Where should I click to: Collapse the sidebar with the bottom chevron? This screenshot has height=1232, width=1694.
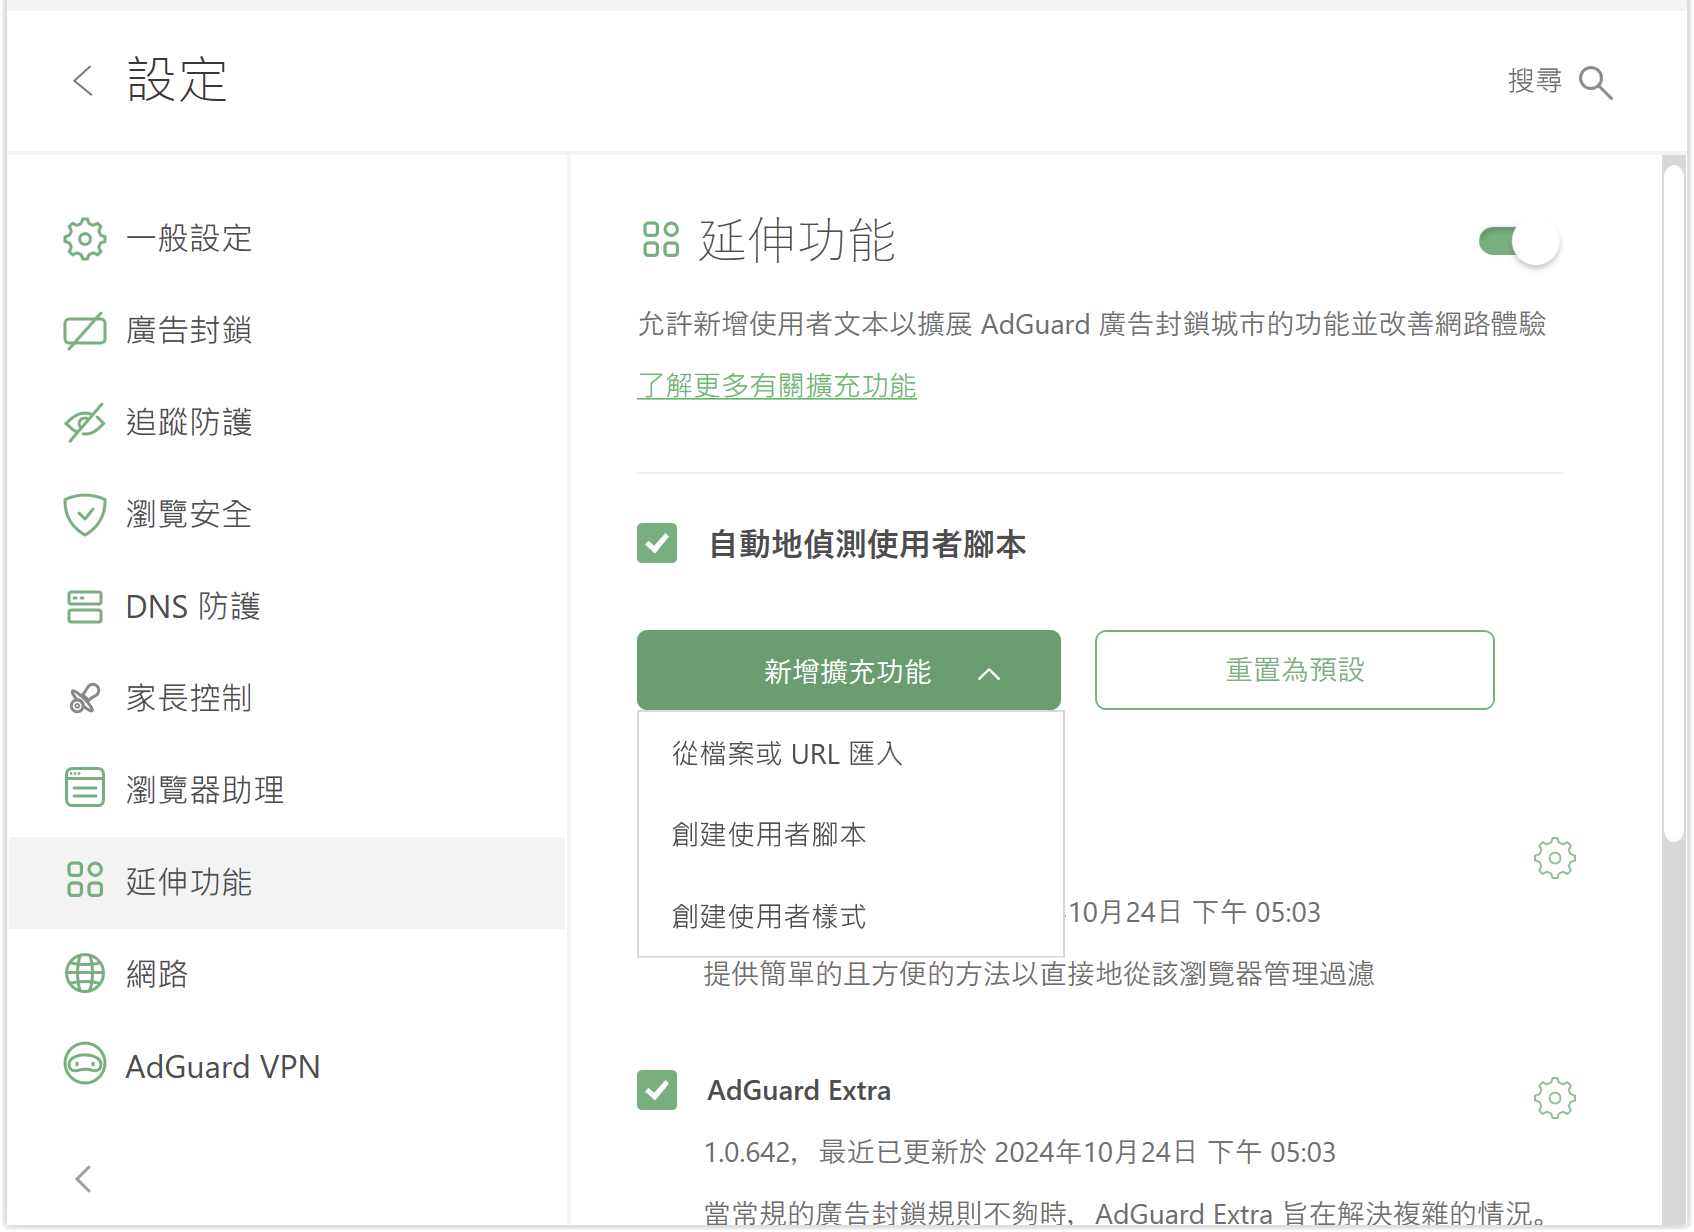click(x=84, y=1179)
